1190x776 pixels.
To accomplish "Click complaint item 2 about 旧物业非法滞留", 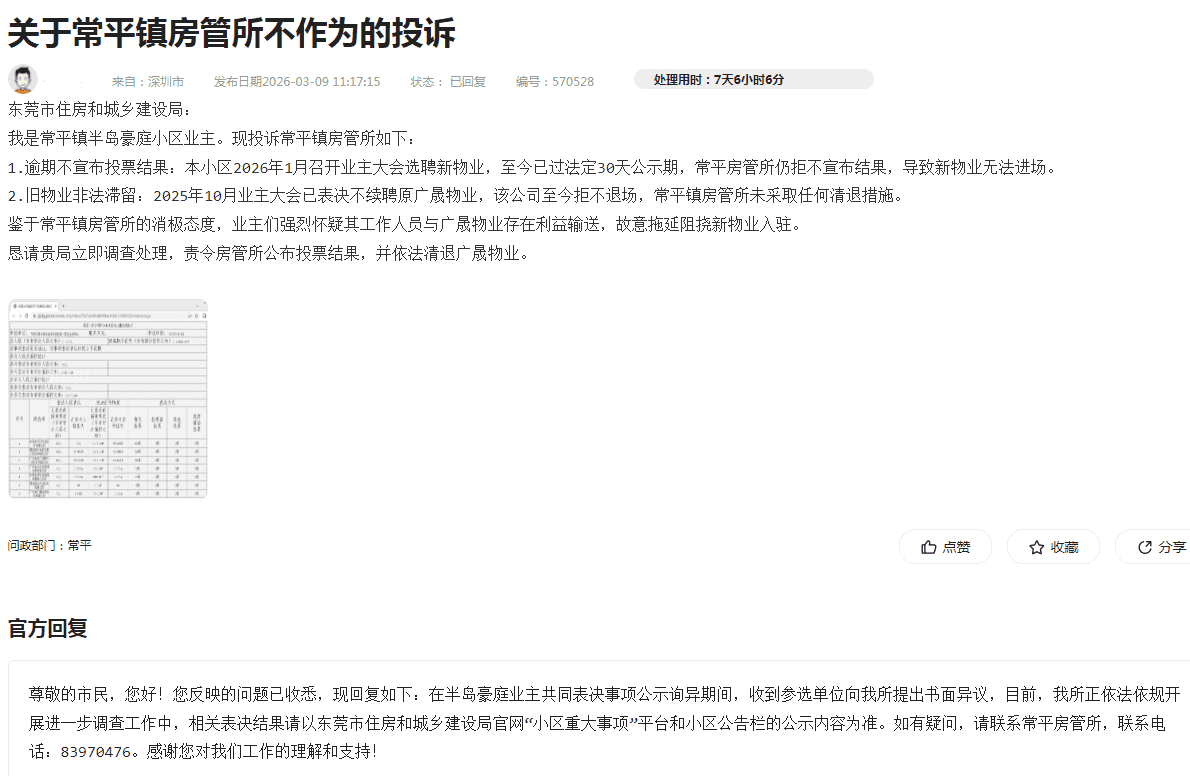I will [x=455, y=195].
